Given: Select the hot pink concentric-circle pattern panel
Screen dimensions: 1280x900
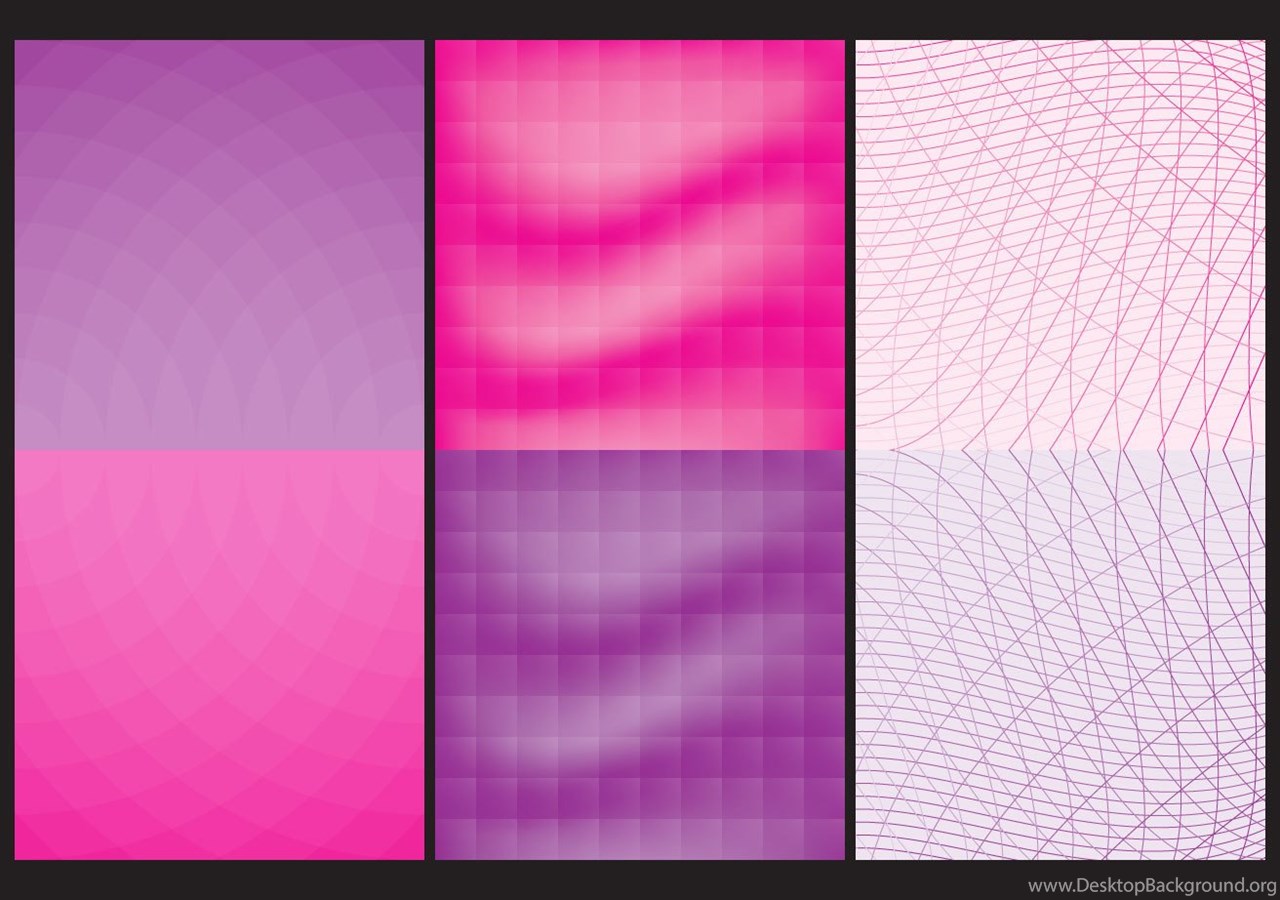Looking at the screenshot, I should tap(219, 654).
